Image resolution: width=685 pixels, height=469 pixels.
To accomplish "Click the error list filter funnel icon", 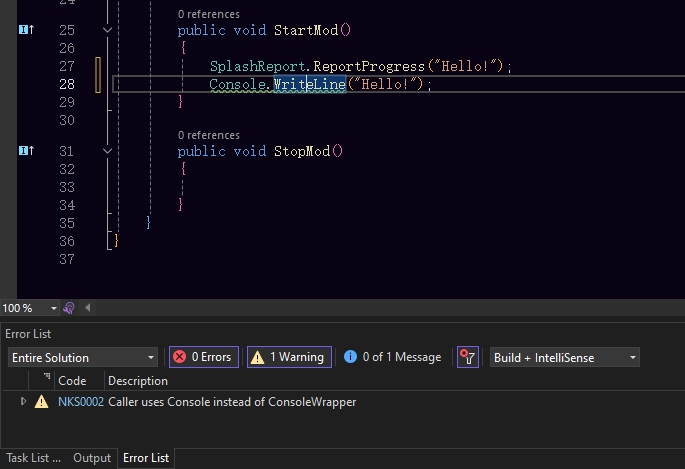I will coord(467,357).
